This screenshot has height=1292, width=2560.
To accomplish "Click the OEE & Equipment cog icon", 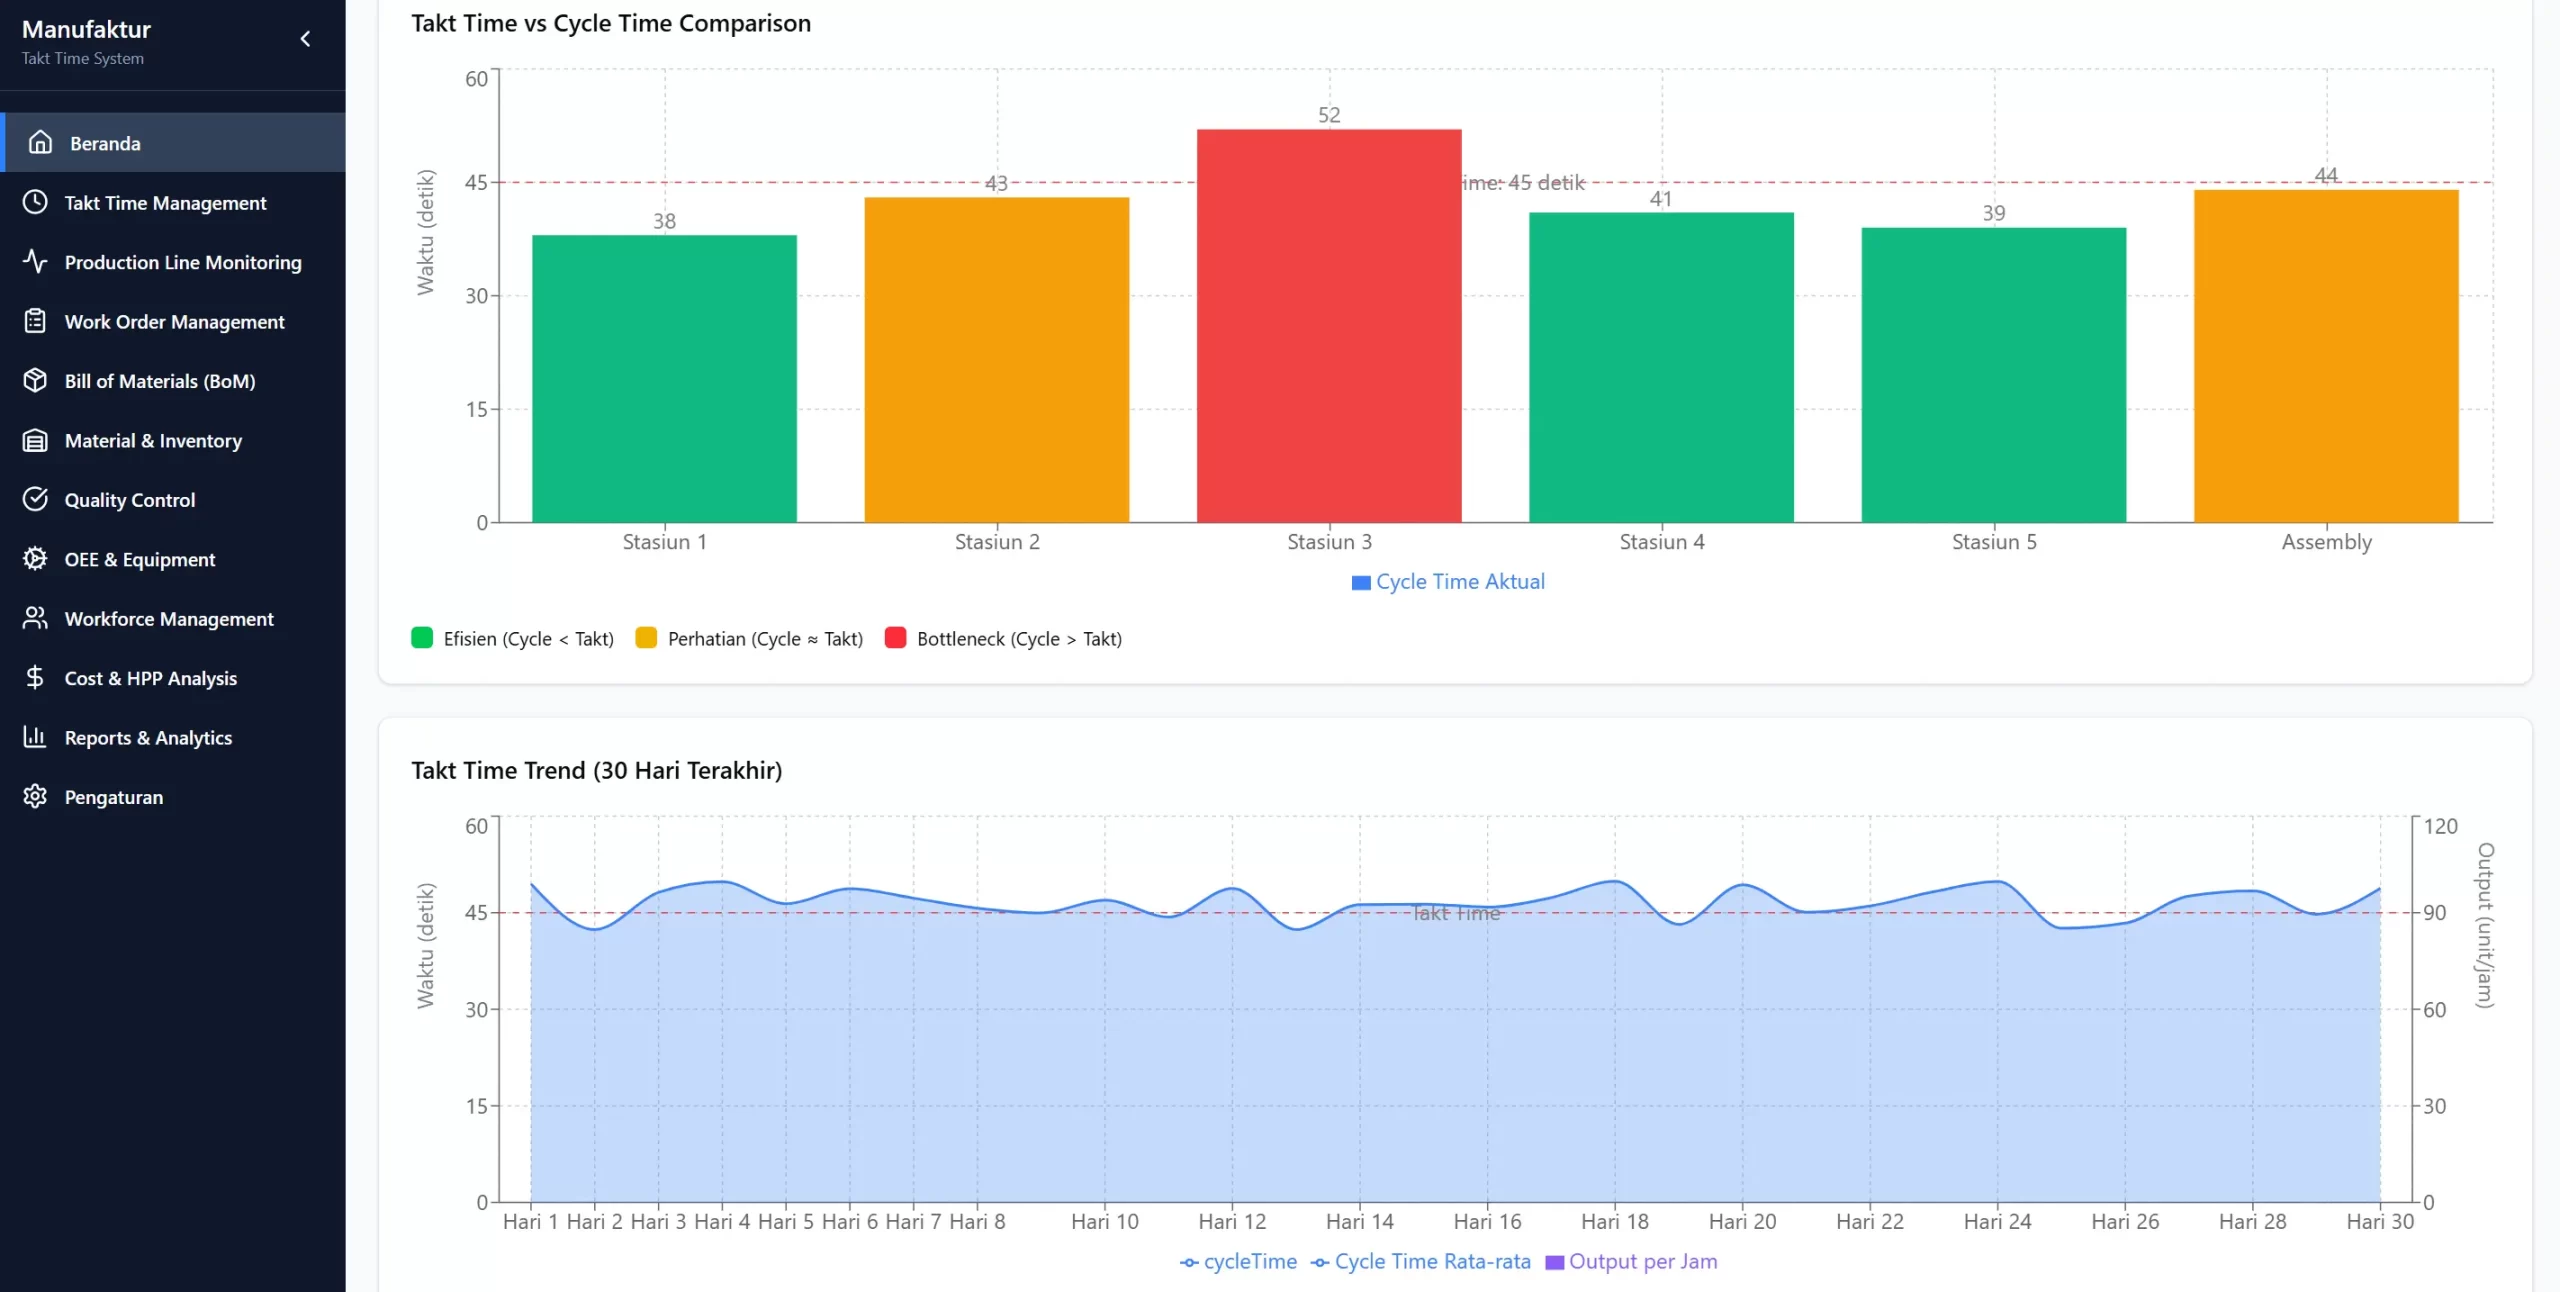I will pyautogui.click(x=35, y=559).
